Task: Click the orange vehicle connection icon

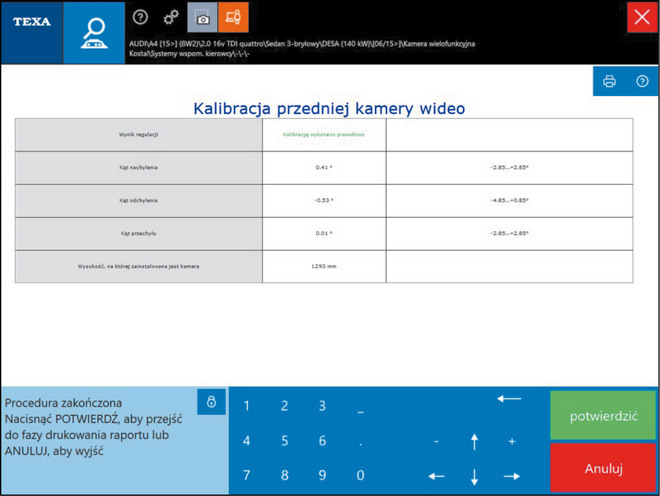Action: point(233,17)
